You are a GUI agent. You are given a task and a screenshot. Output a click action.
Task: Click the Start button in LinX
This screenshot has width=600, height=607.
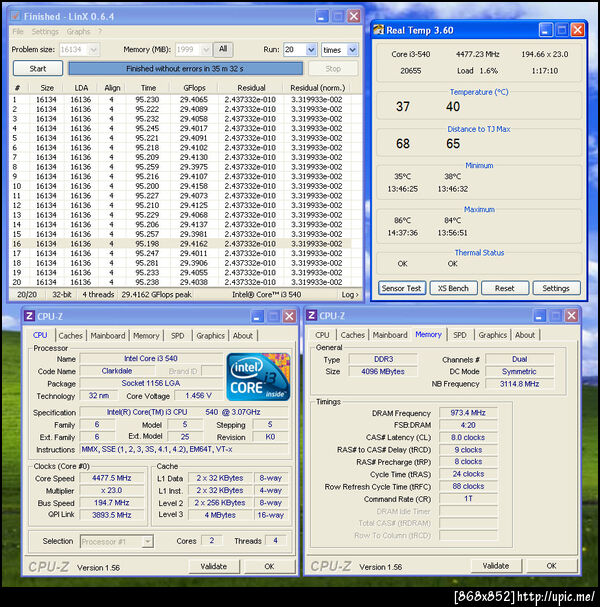(x=38, y=69)
